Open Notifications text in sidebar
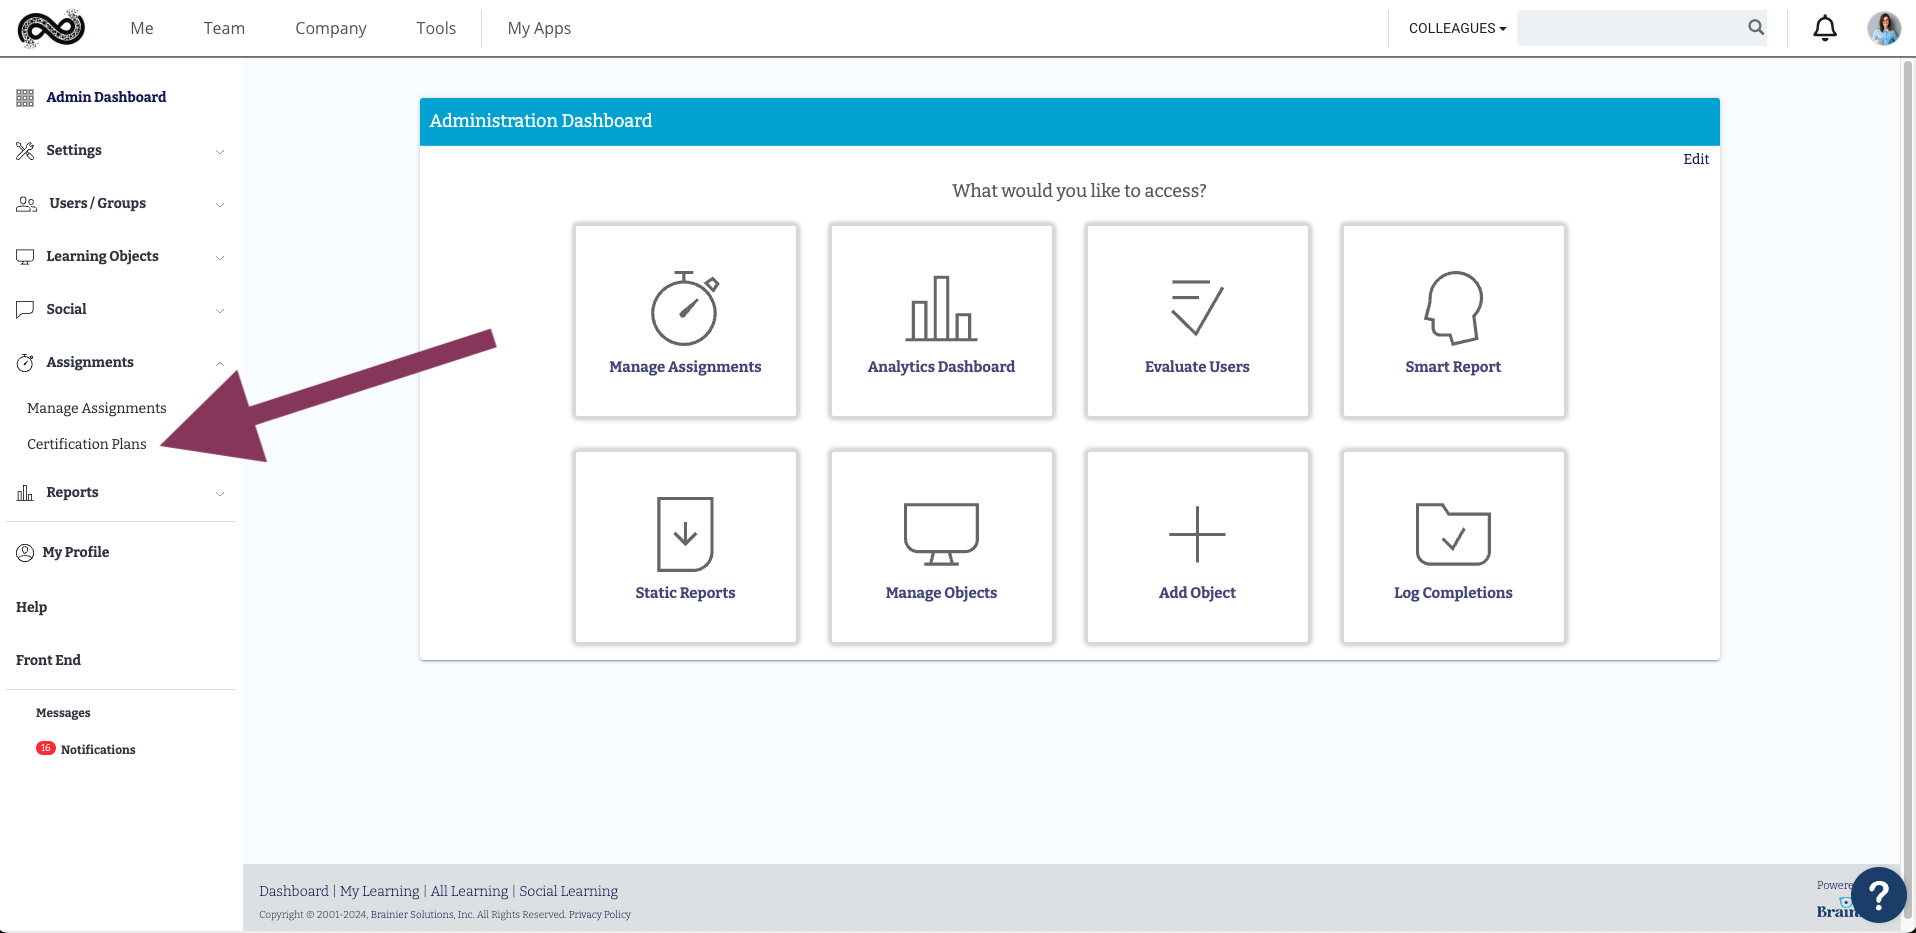Screen dimensions: 1916x933 click(98, 750)
